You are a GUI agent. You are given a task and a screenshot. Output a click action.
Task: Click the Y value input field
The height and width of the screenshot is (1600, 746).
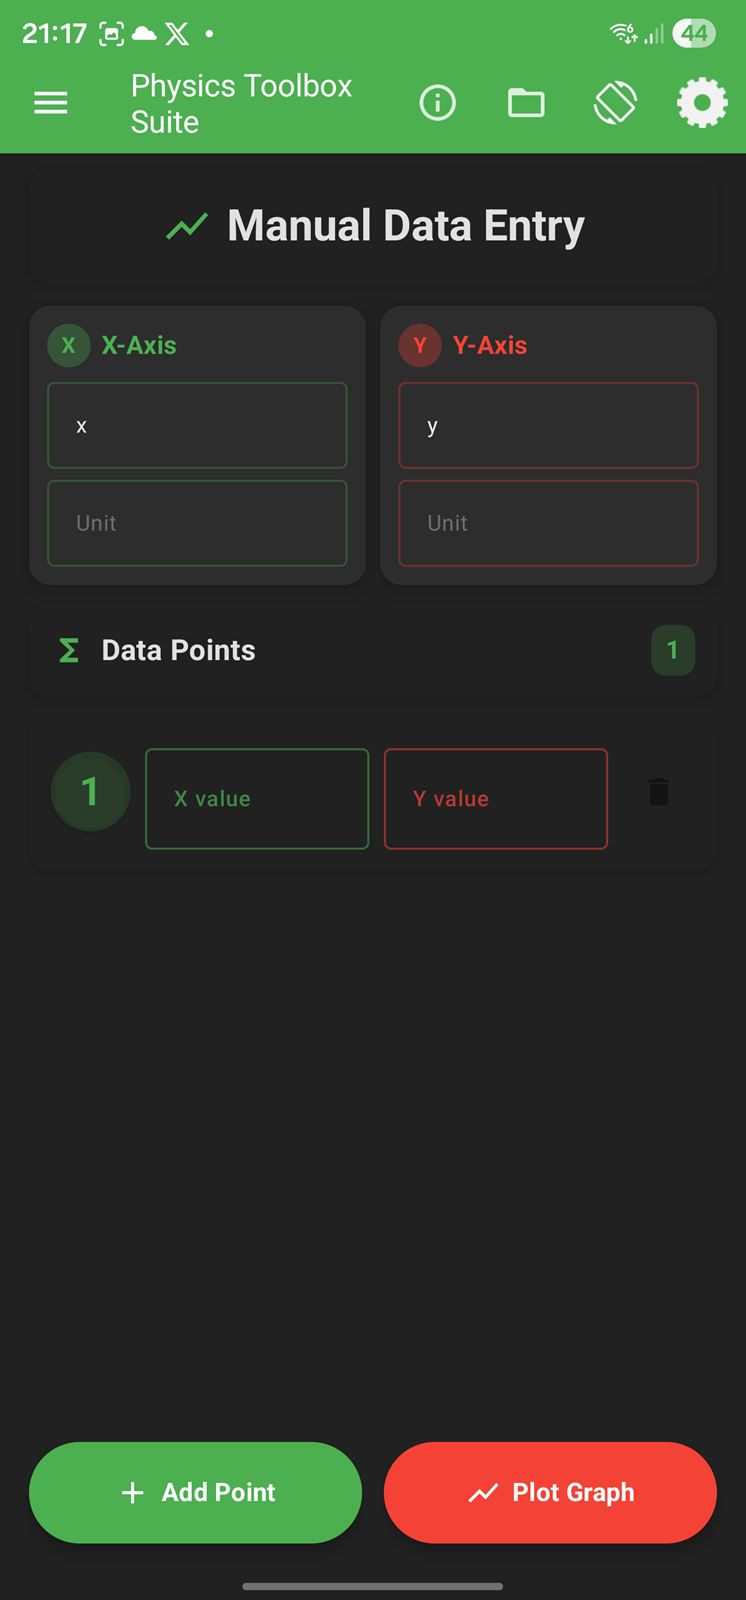[x=496, y=799]
